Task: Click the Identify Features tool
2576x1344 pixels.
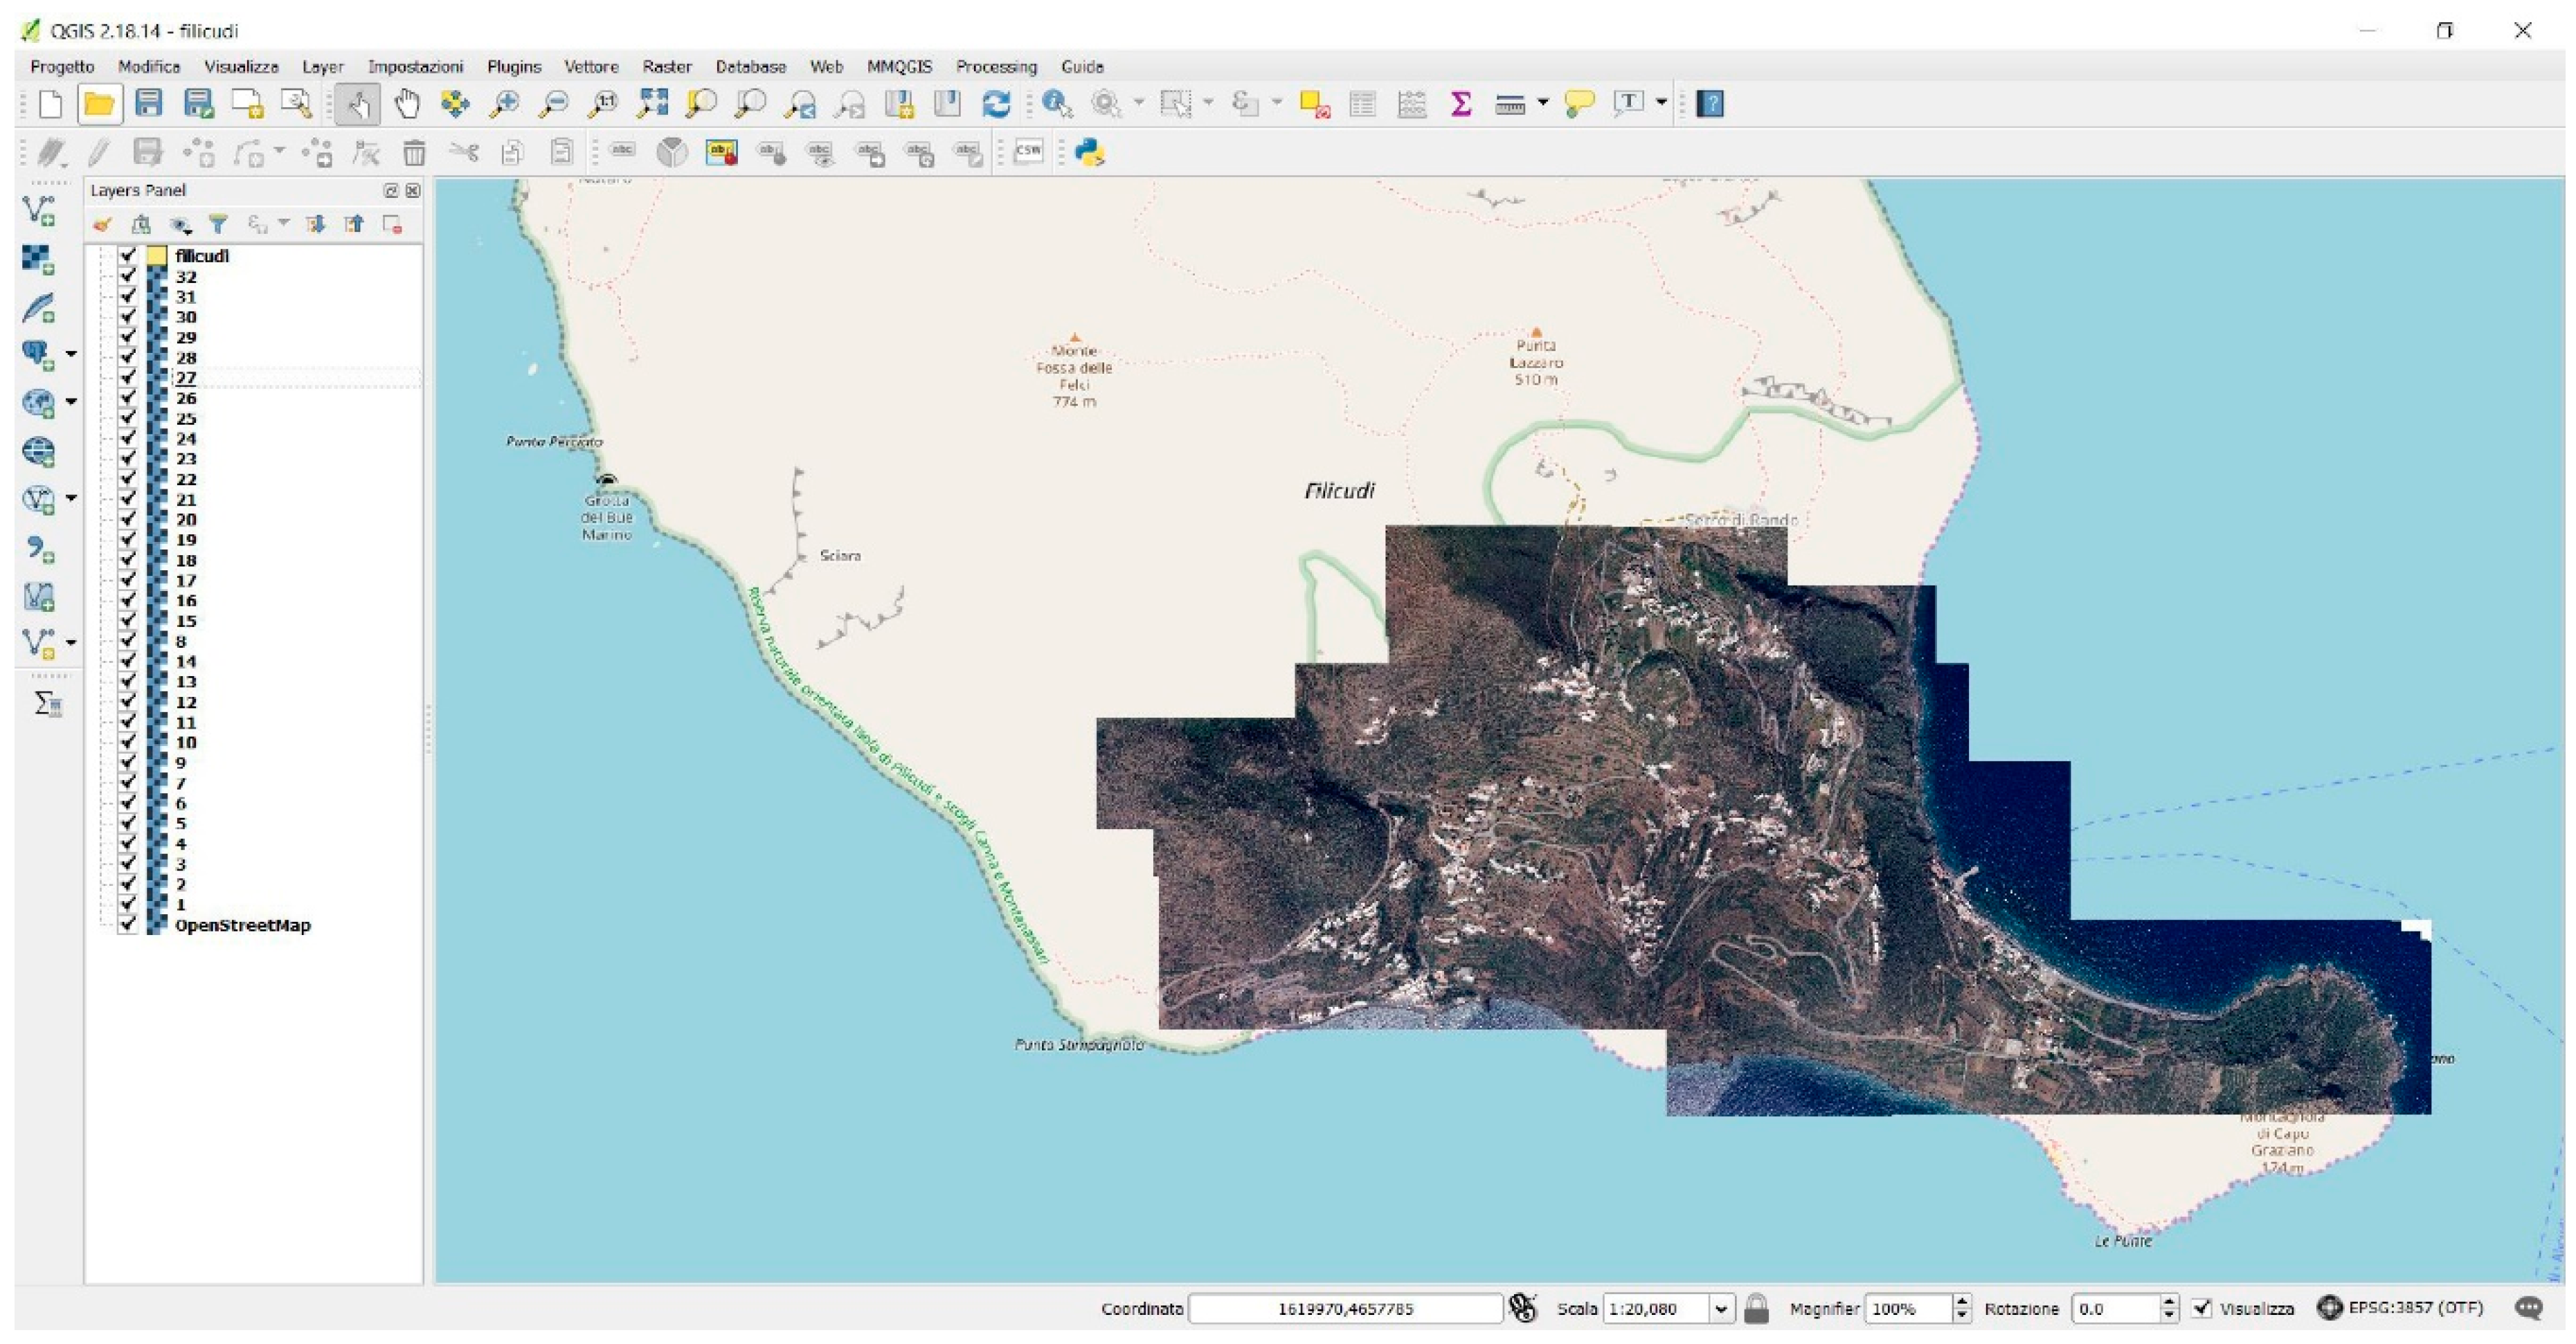Action: 1056,103
